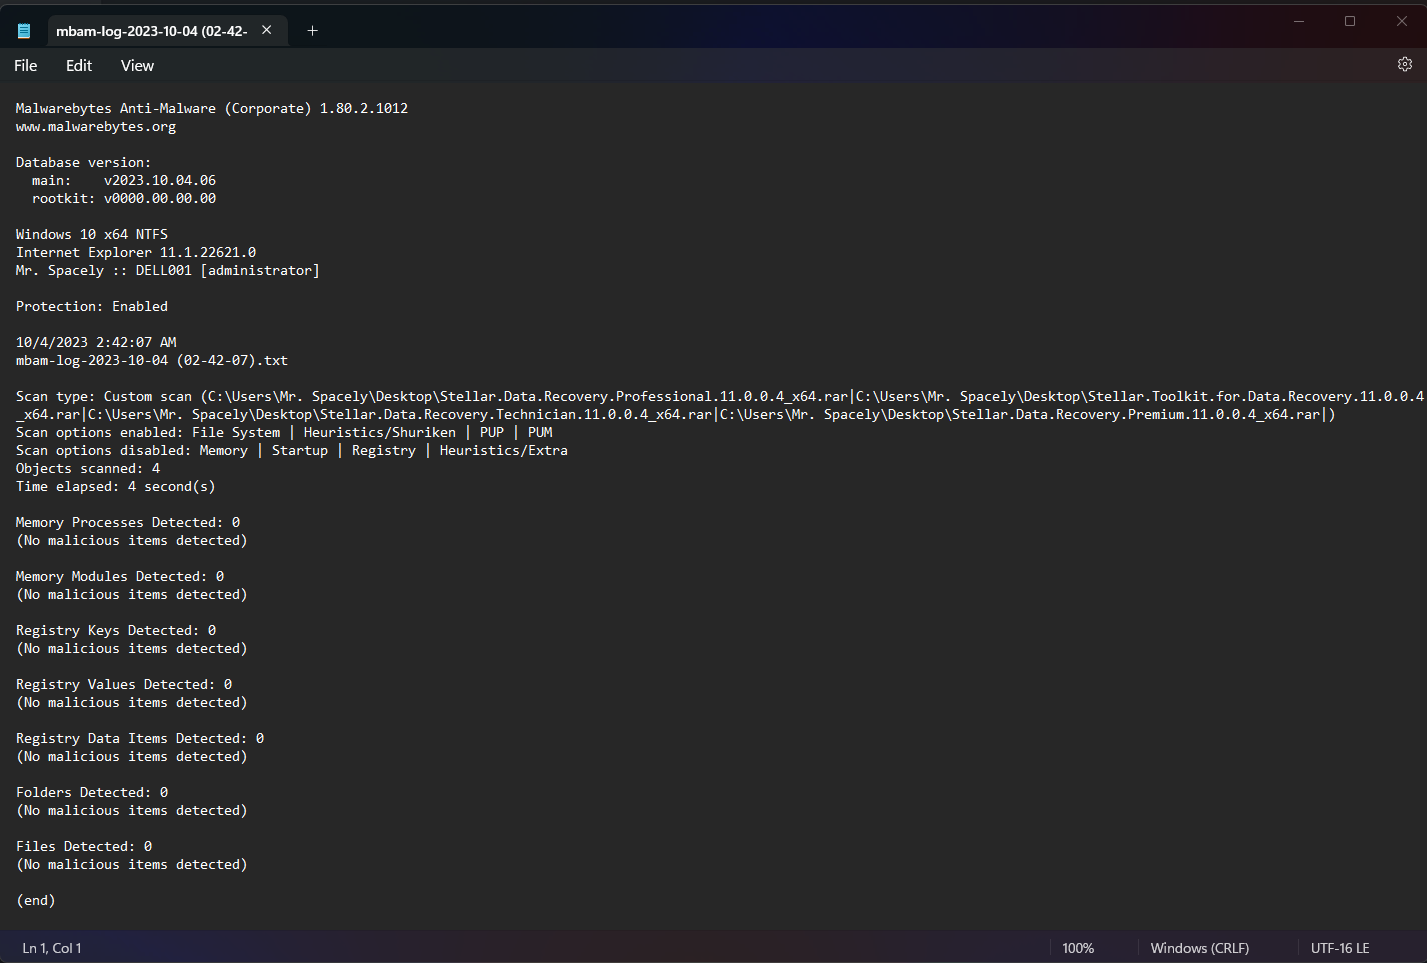Click the www.malwarebytes.org text line

tap(96, 127)
